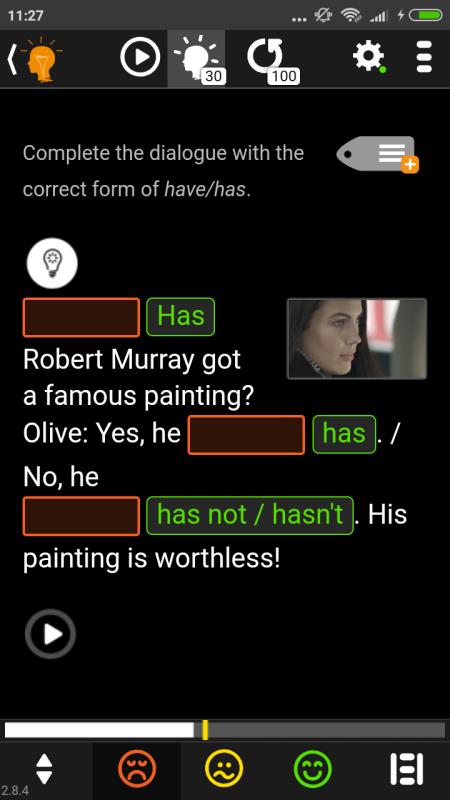Play the dialogue audio below text
The image size is (450, 800).
coord(51,634)
